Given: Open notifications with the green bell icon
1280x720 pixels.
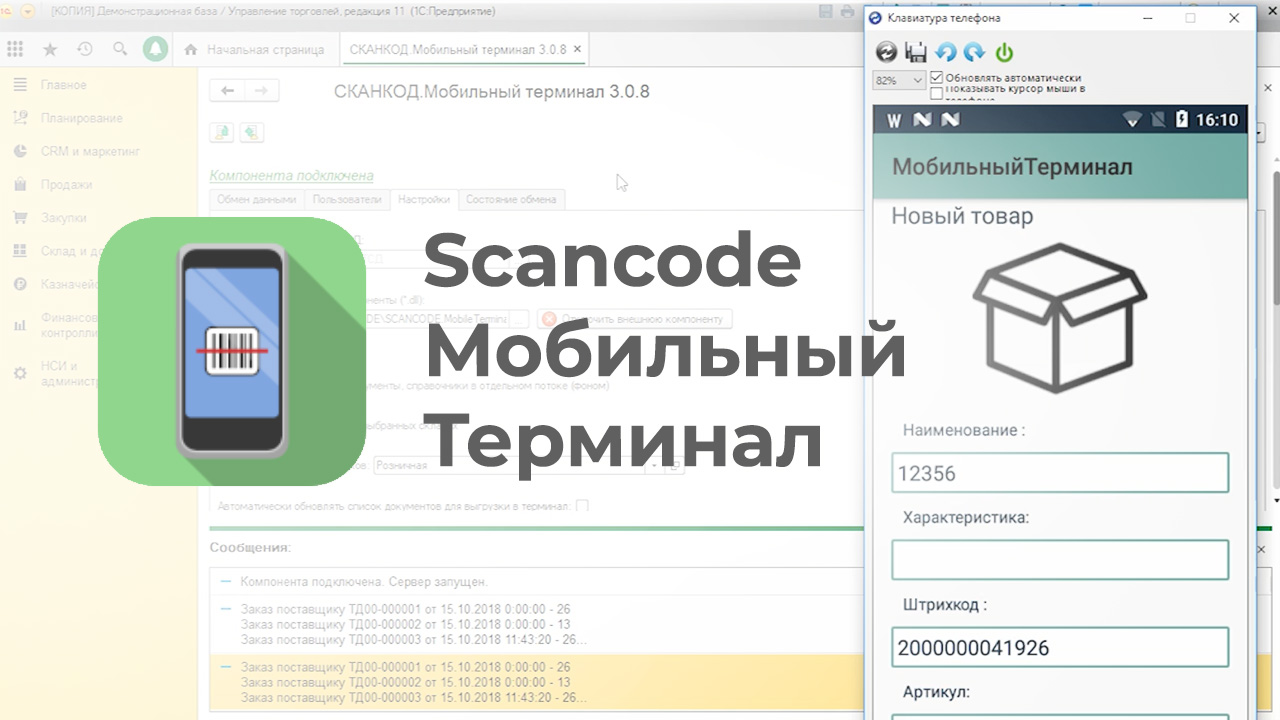Looking at the screenshot, I should click(155, 49).
